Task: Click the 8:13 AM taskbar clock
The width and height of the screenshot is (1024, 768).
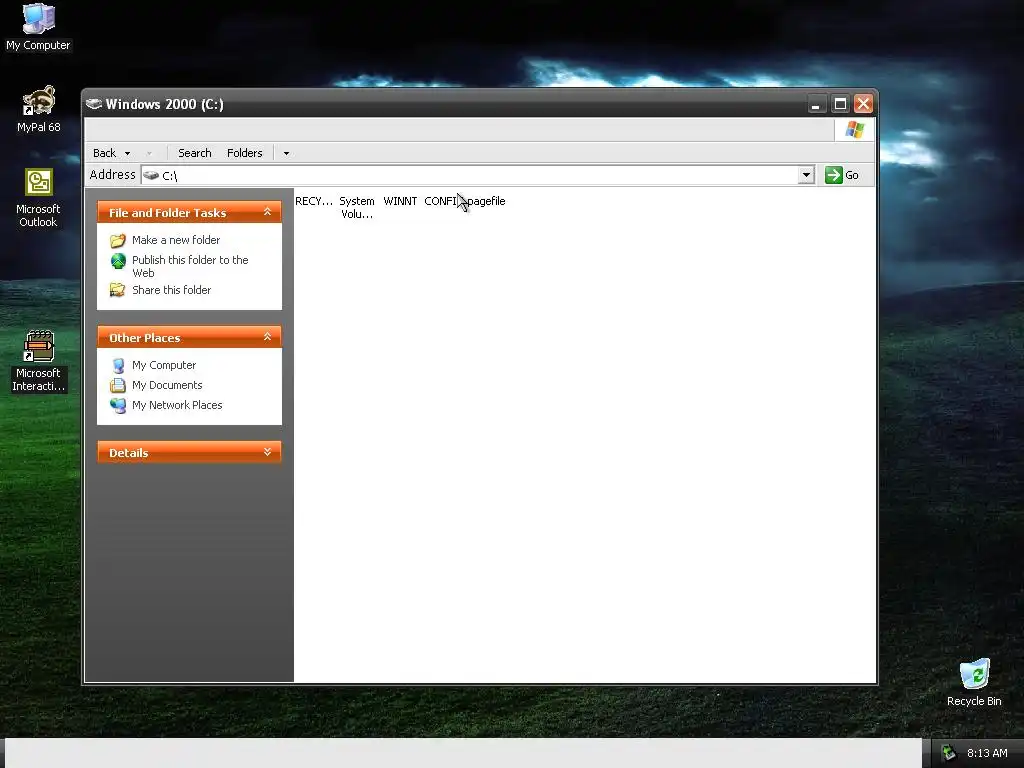Action: (x=987, y=753)
